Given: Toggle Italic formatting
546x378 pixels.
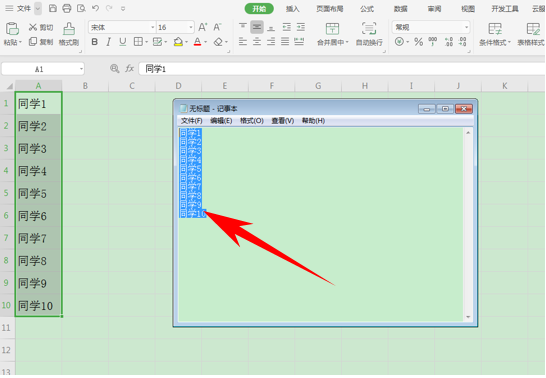Looking at the screenshot, I should tap(109, 42).
